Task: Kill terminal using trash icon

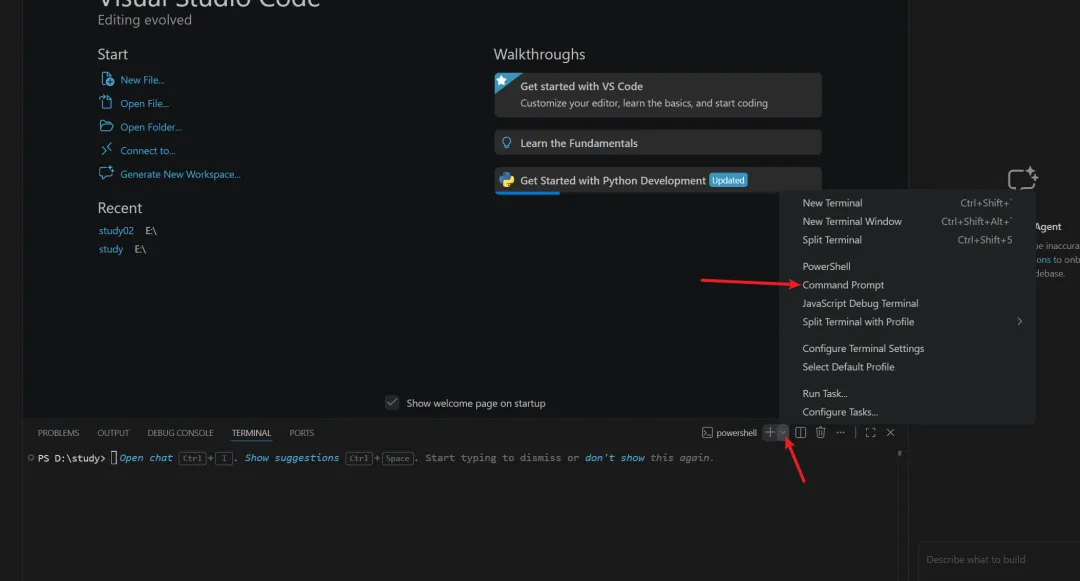Action: click(820, 432)
